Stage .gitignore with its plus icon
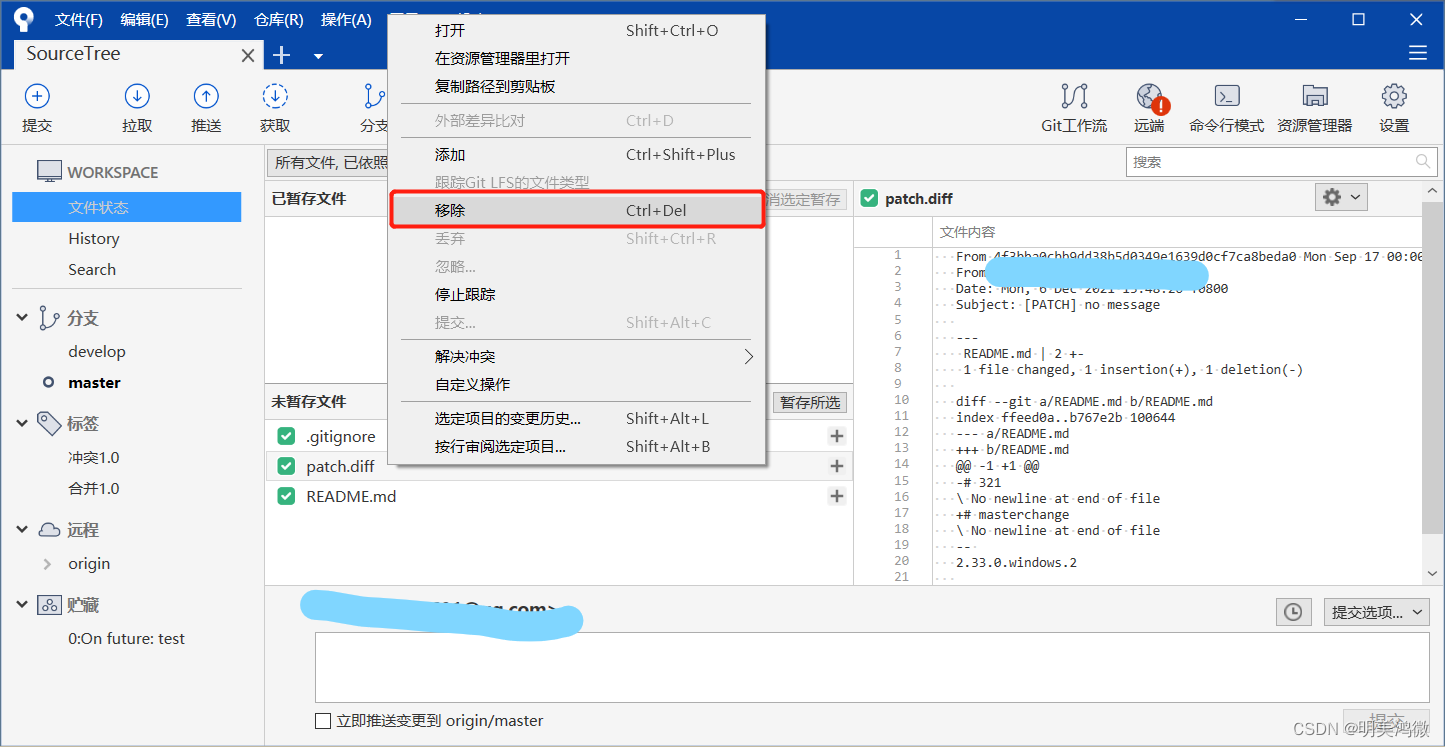Screen dimensions: 1445x747 (x=837, y=436)
